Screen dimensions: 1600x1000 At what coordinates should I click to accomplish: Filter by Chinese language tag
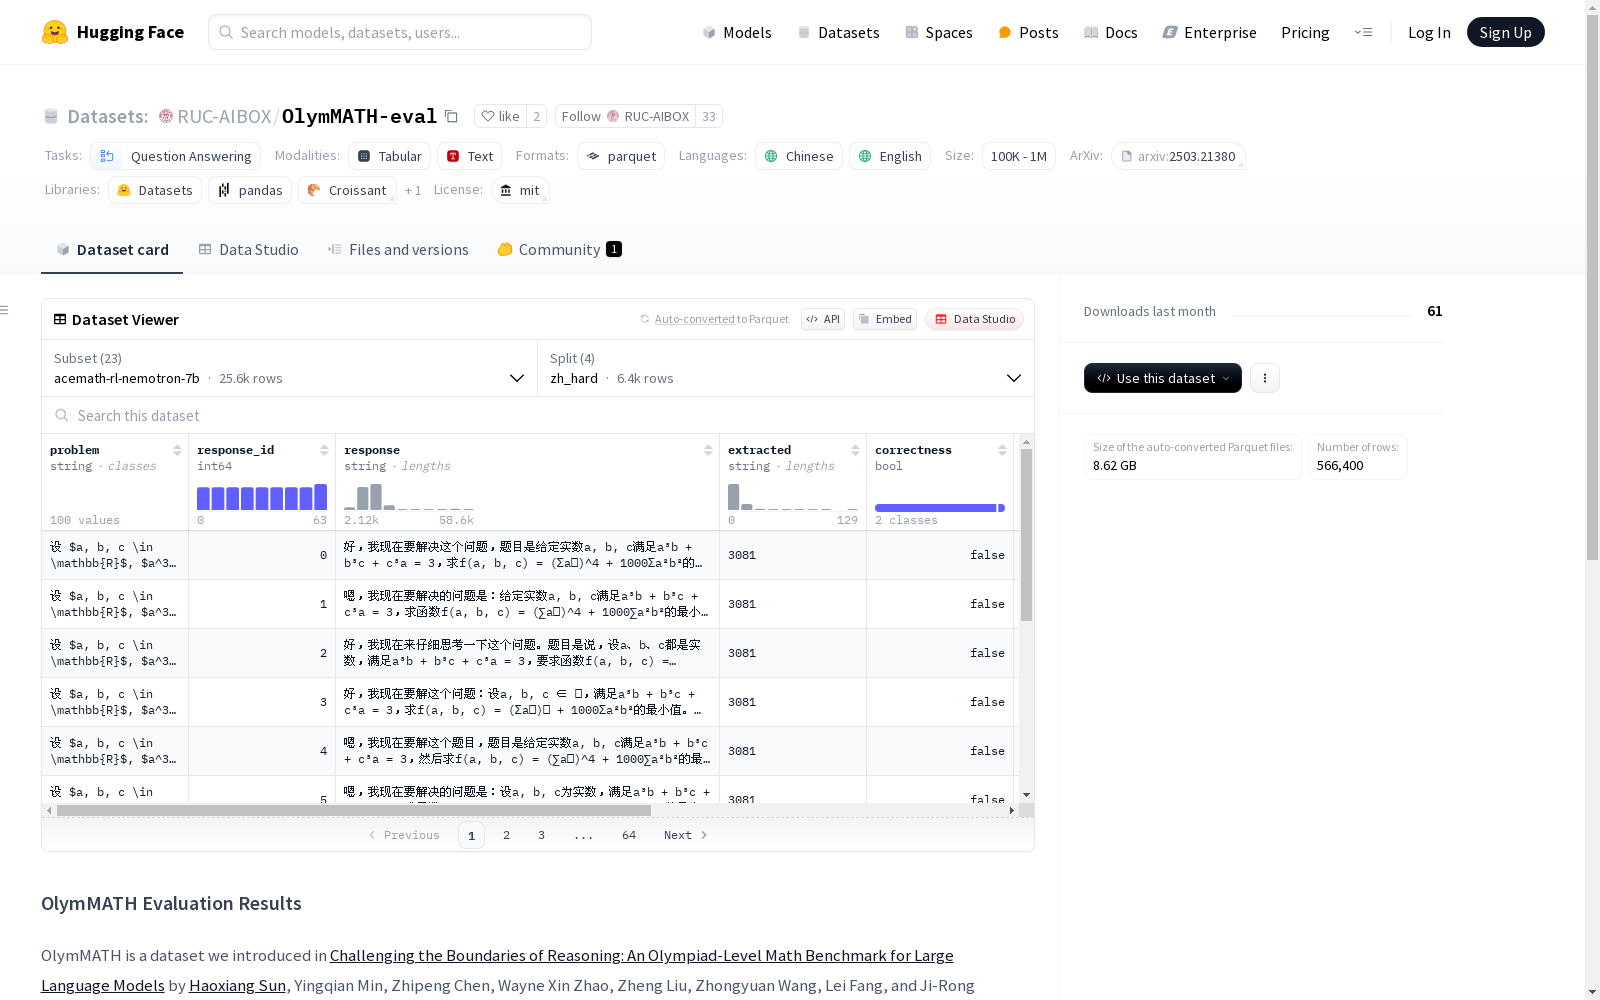[x=799, y=156]
